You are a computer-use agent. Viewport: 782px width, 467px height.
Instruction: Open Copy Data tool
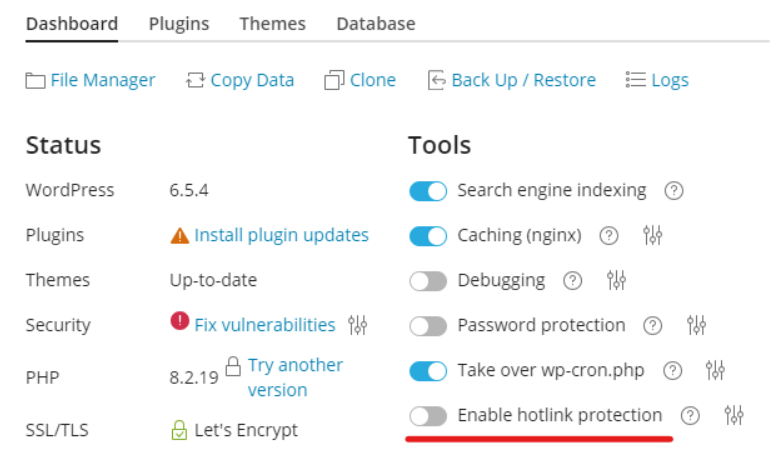(240, 80)
